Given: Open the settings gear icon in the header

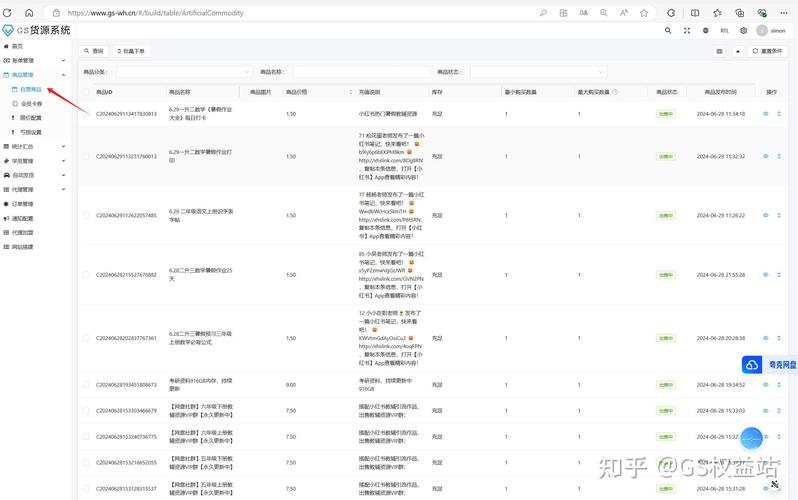Looking at the screenshot, I should tap(742, 31).
